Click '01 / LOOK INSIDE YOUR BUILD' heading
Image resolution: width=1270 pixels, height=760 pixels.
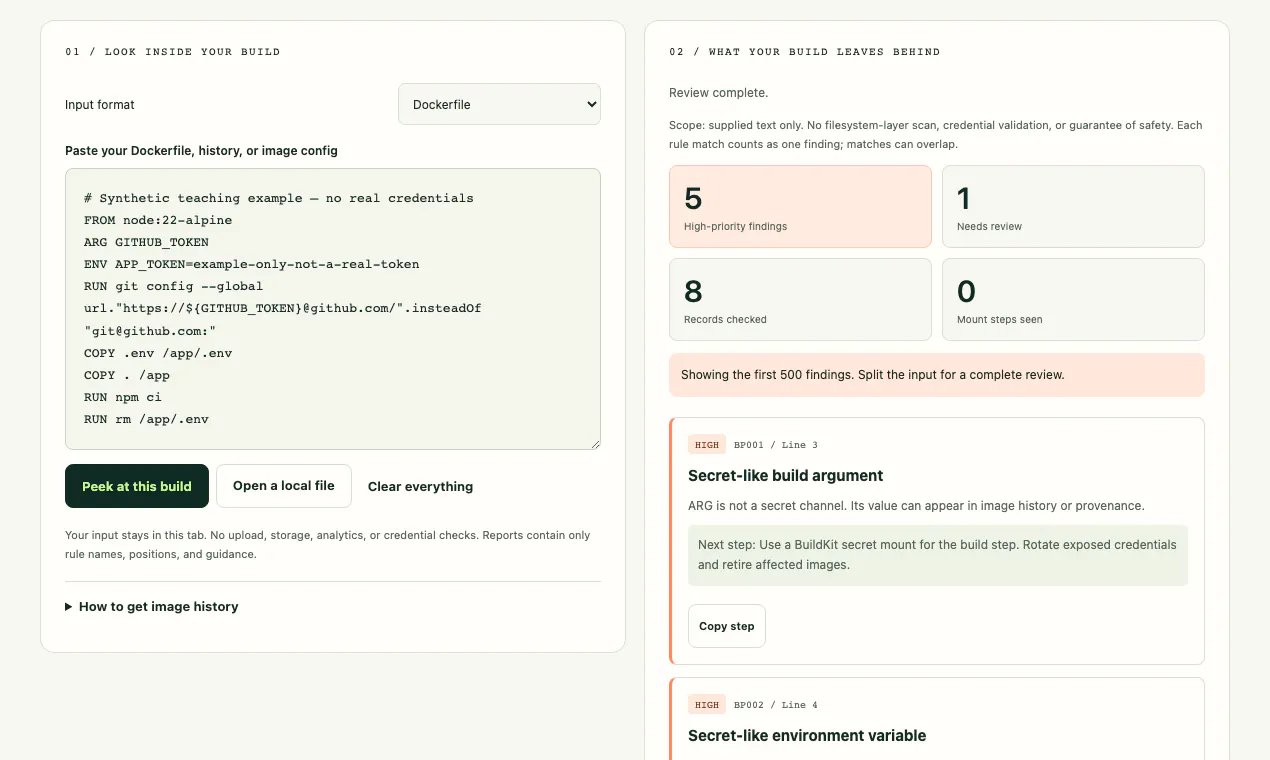coord(173,52)
